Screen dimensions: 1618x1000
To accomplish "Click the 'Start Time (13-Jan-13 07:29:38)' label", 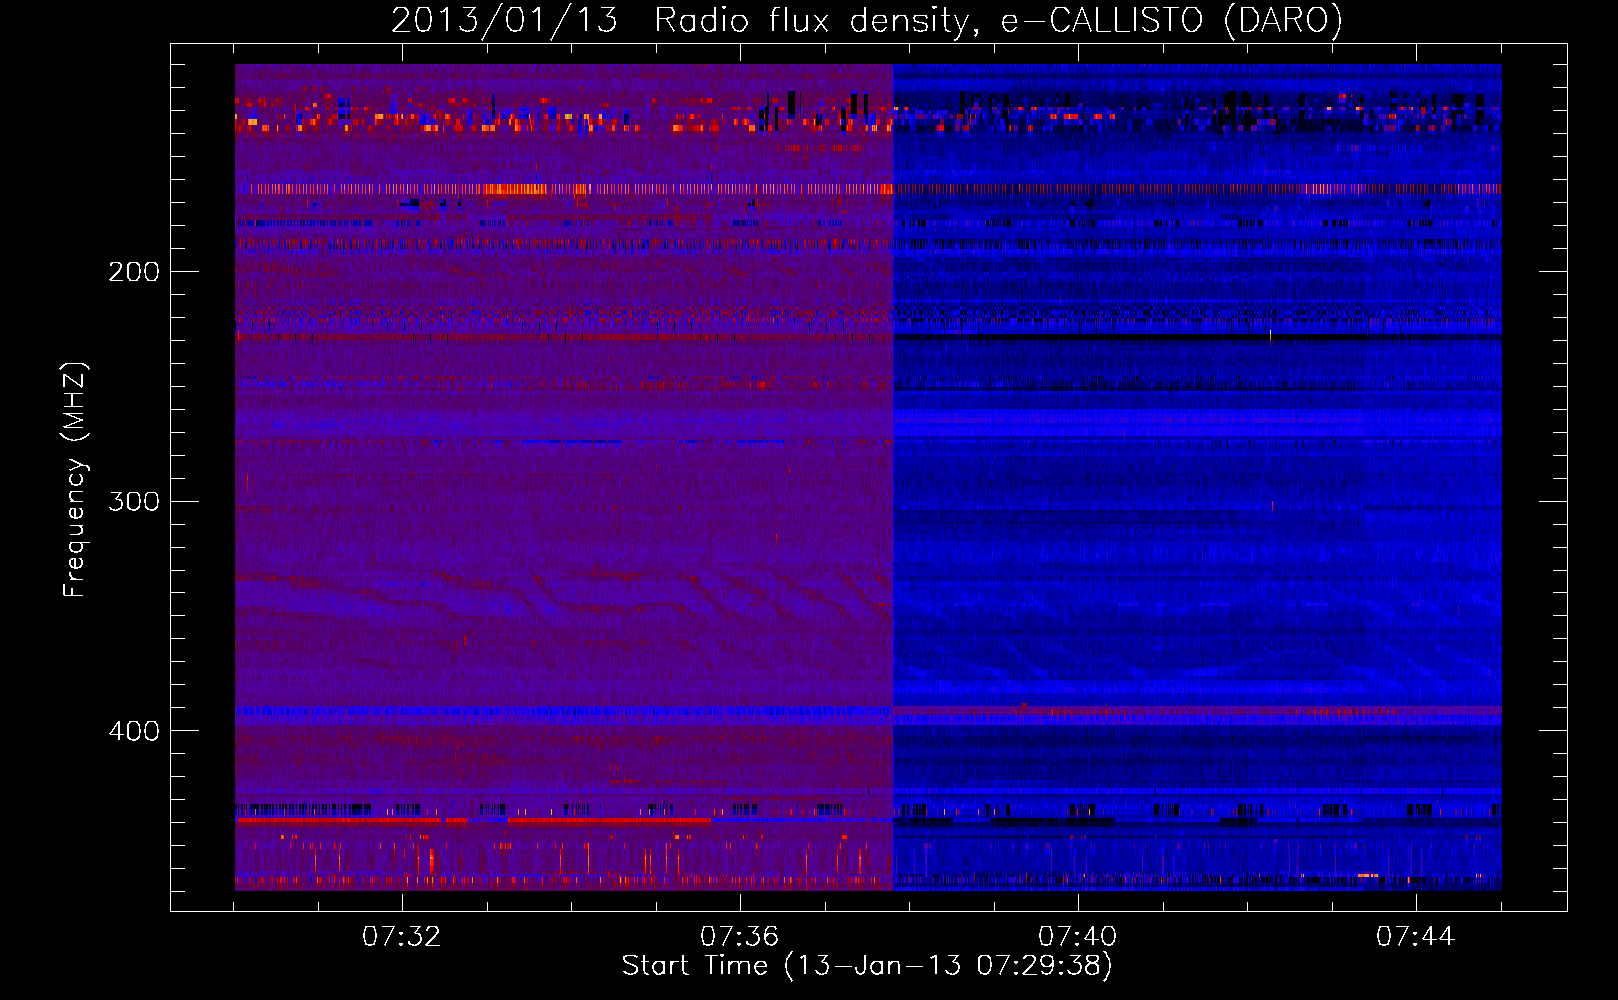I will [867, 966].
